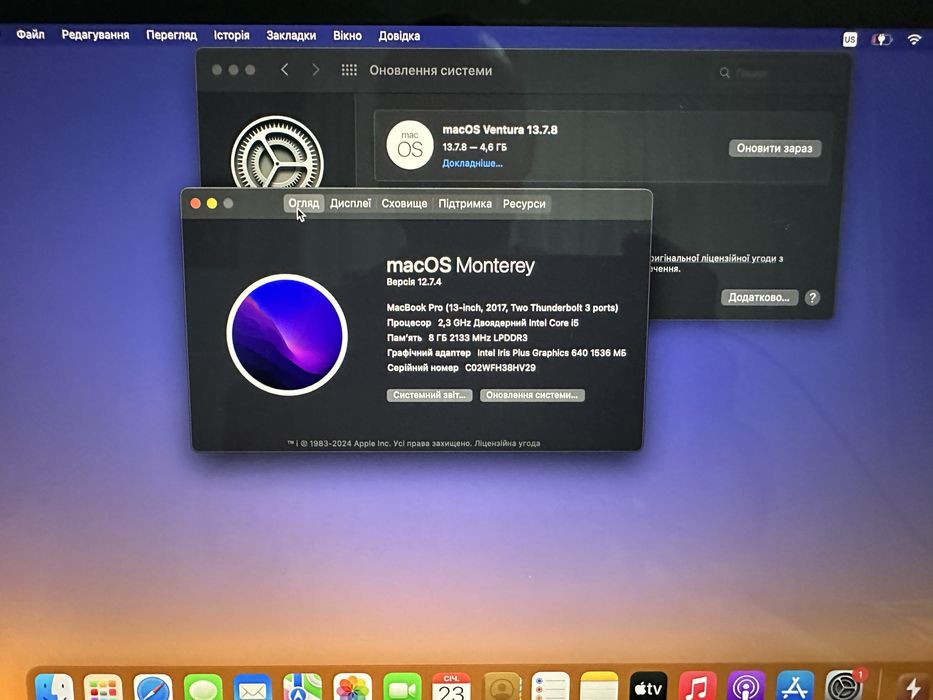This screenshot has height=700, width=933.
Task: Click the help question mark button
Action: [x=812, y=298]
